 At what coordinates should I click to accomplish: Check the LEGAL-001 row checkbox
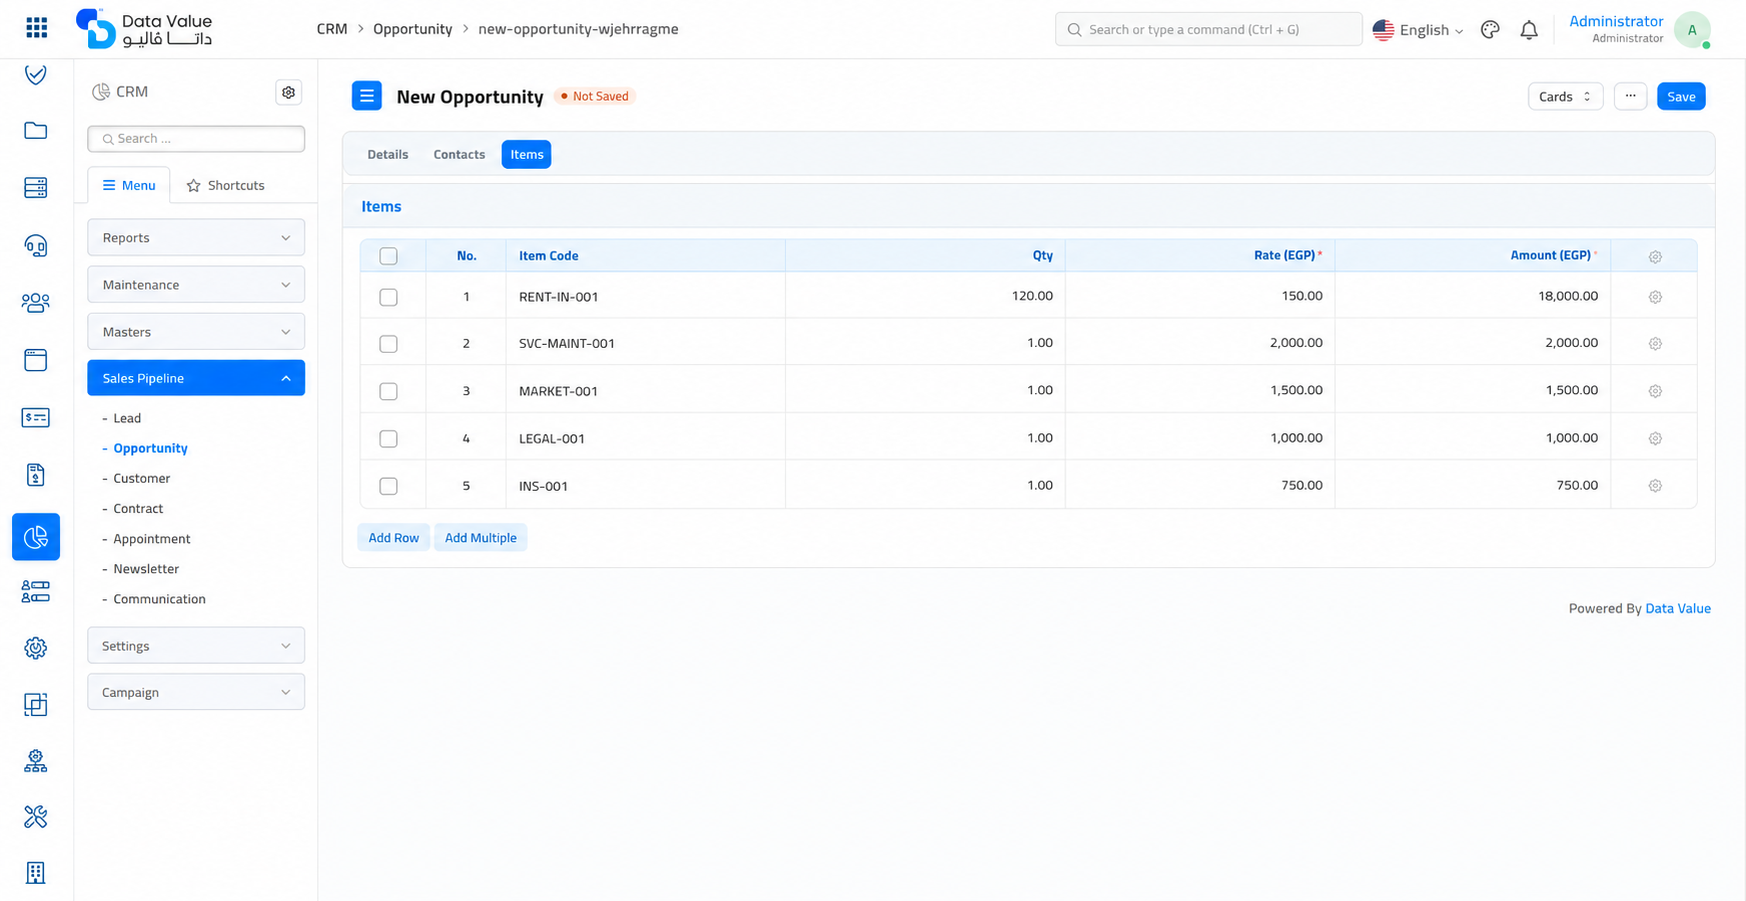389,439
